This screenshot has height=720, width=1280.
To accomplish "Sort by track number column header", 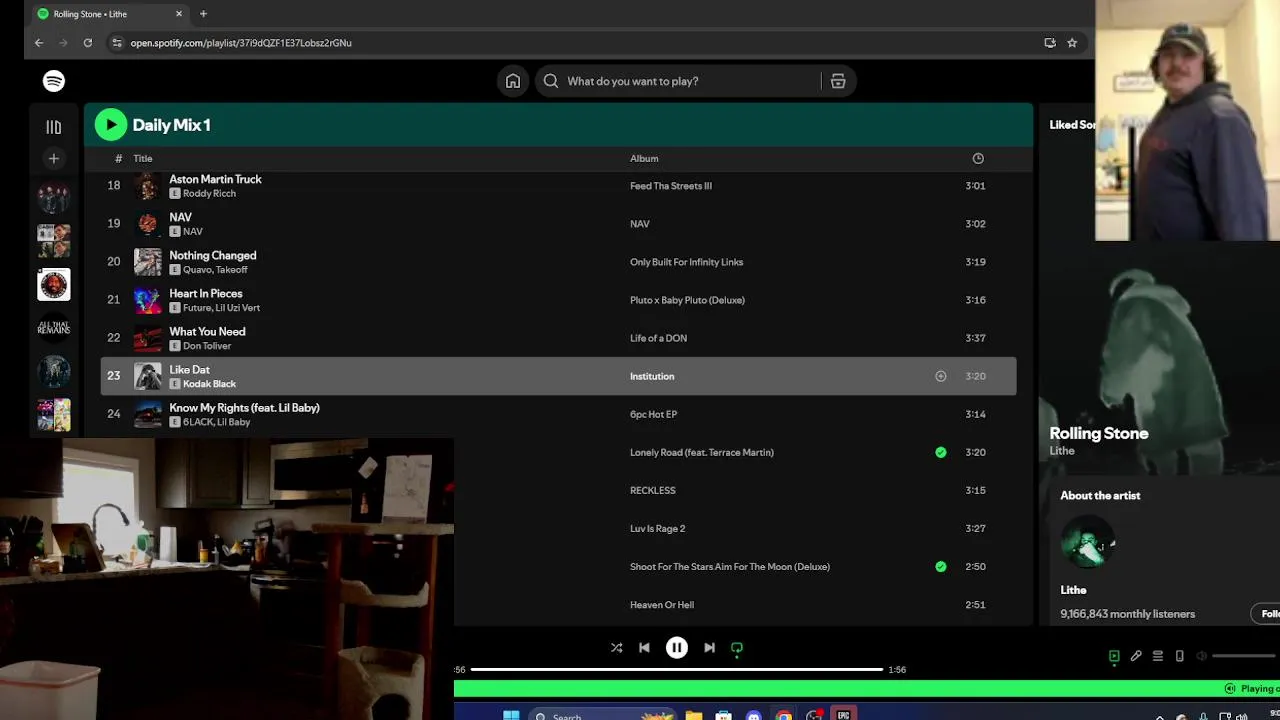I will [118, 158].
